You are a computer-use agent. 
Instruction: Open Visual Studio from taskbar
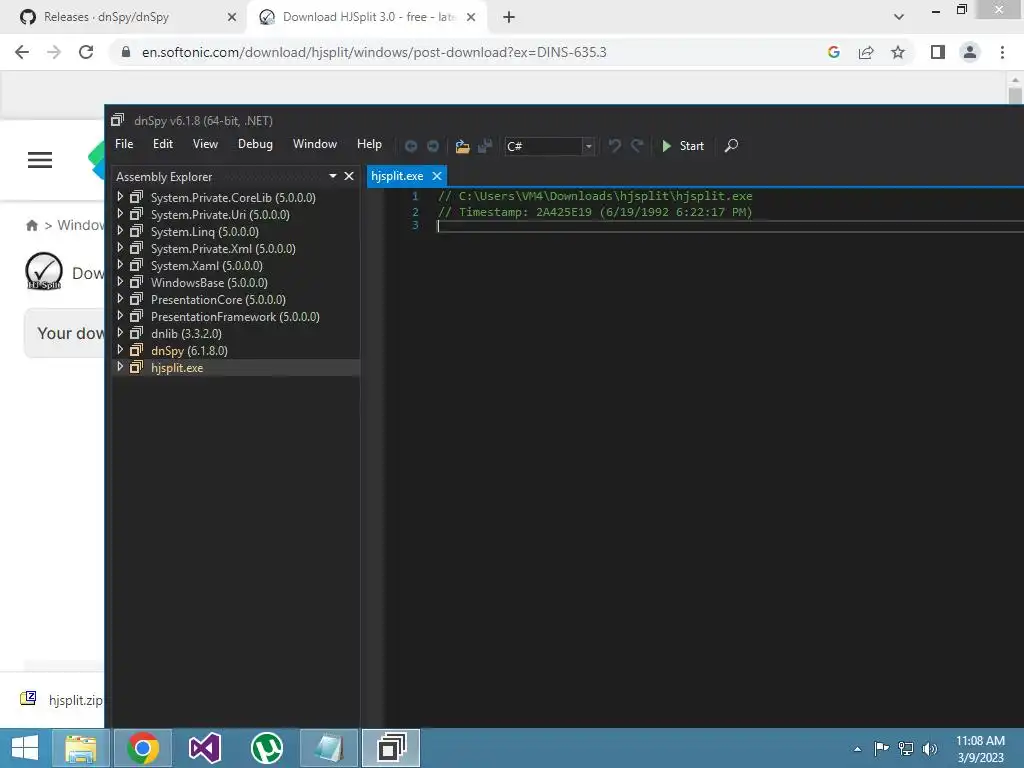tap(205, 748)
